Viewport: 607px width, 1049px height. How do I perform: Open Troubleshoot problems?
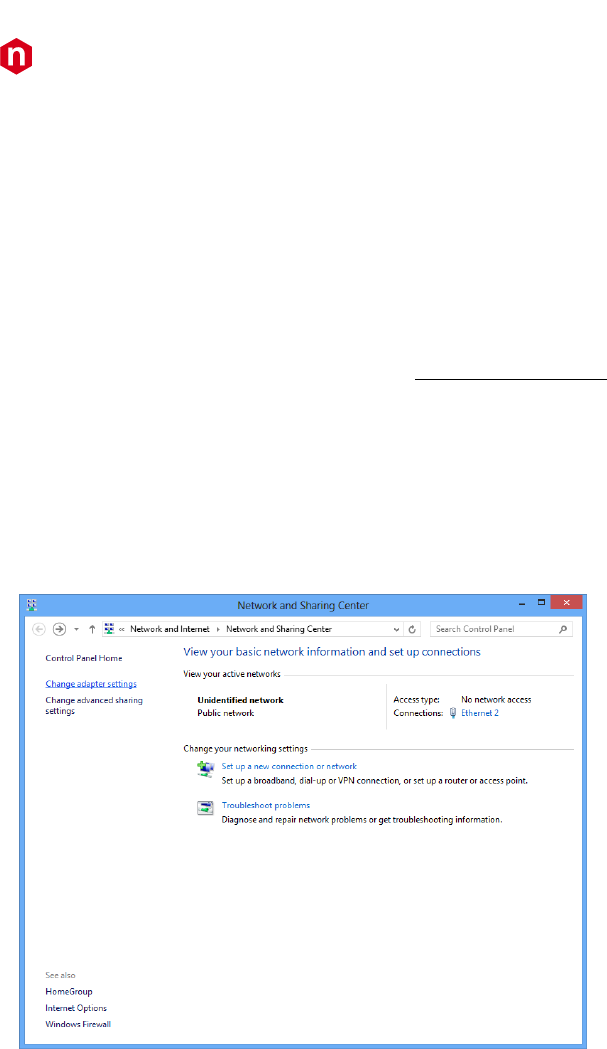266,805
